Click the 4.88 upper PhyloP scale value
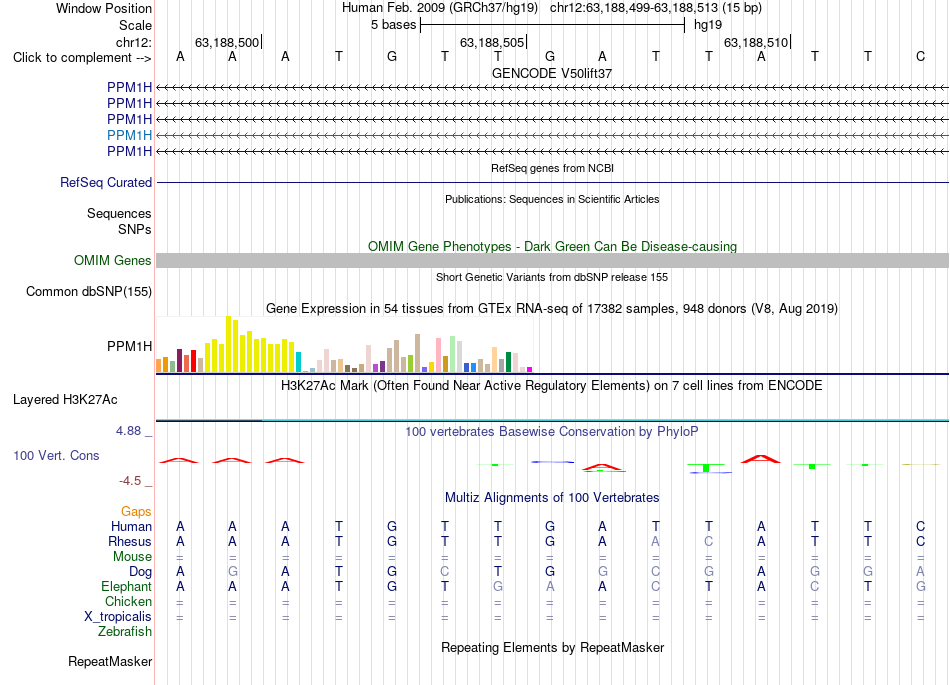 [x=128, y=431]
